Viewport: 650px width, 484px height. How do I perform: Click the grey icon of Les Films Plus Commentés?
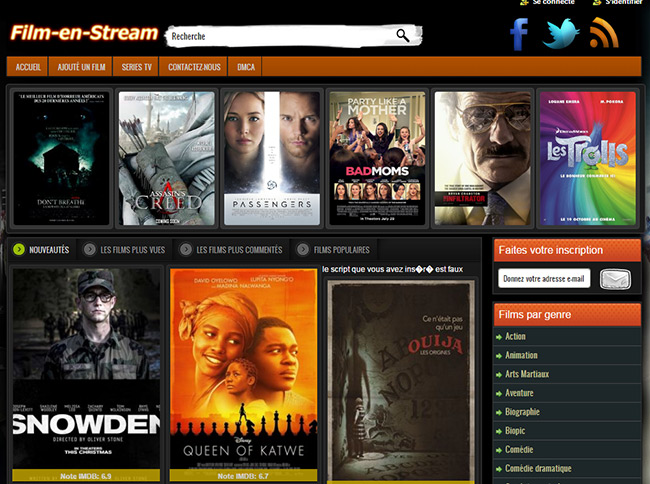tap(185, 249)
